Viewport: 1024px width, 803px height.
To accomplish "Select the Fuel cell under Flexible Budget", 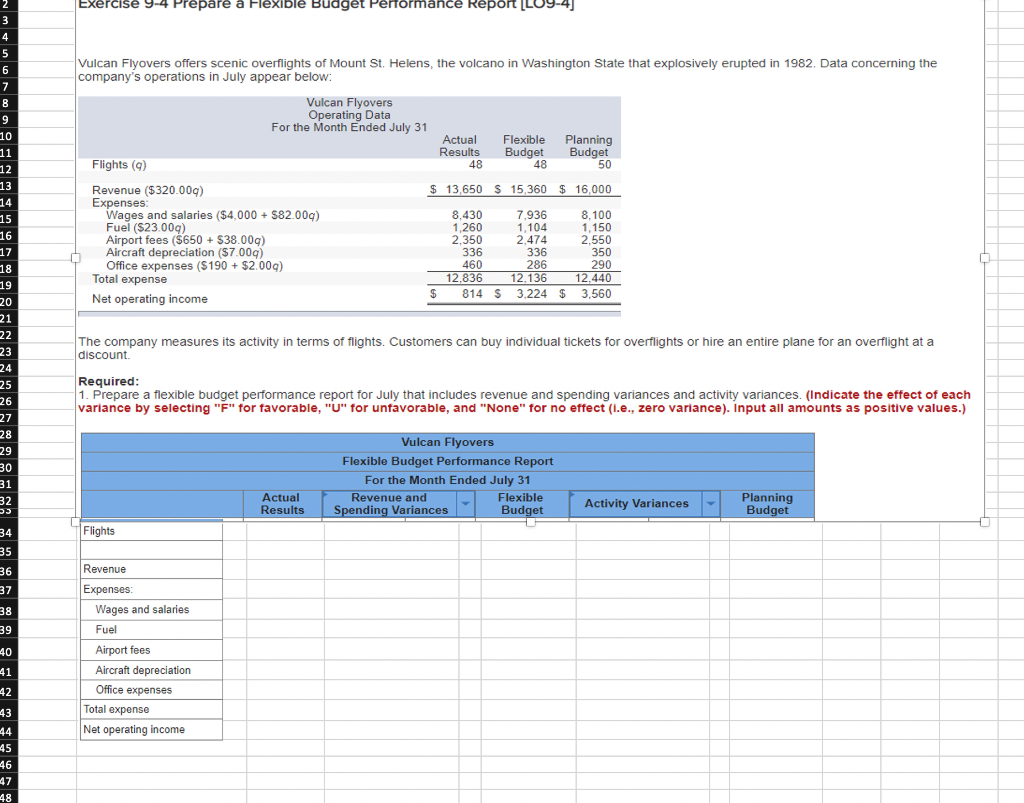I will tap(520, 629).
